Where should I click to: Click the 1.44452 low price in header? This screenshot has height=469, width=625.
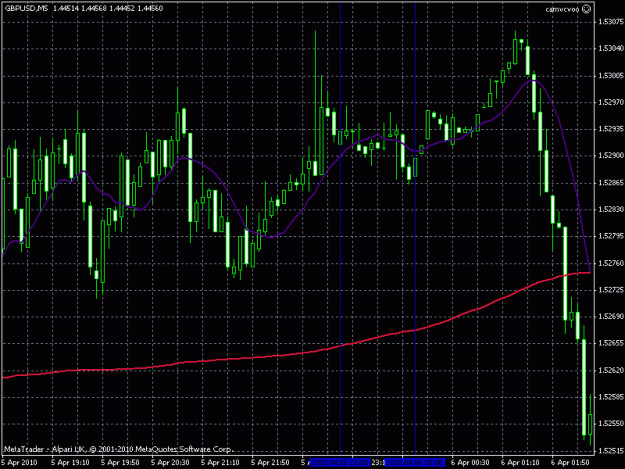coord(122,8)
